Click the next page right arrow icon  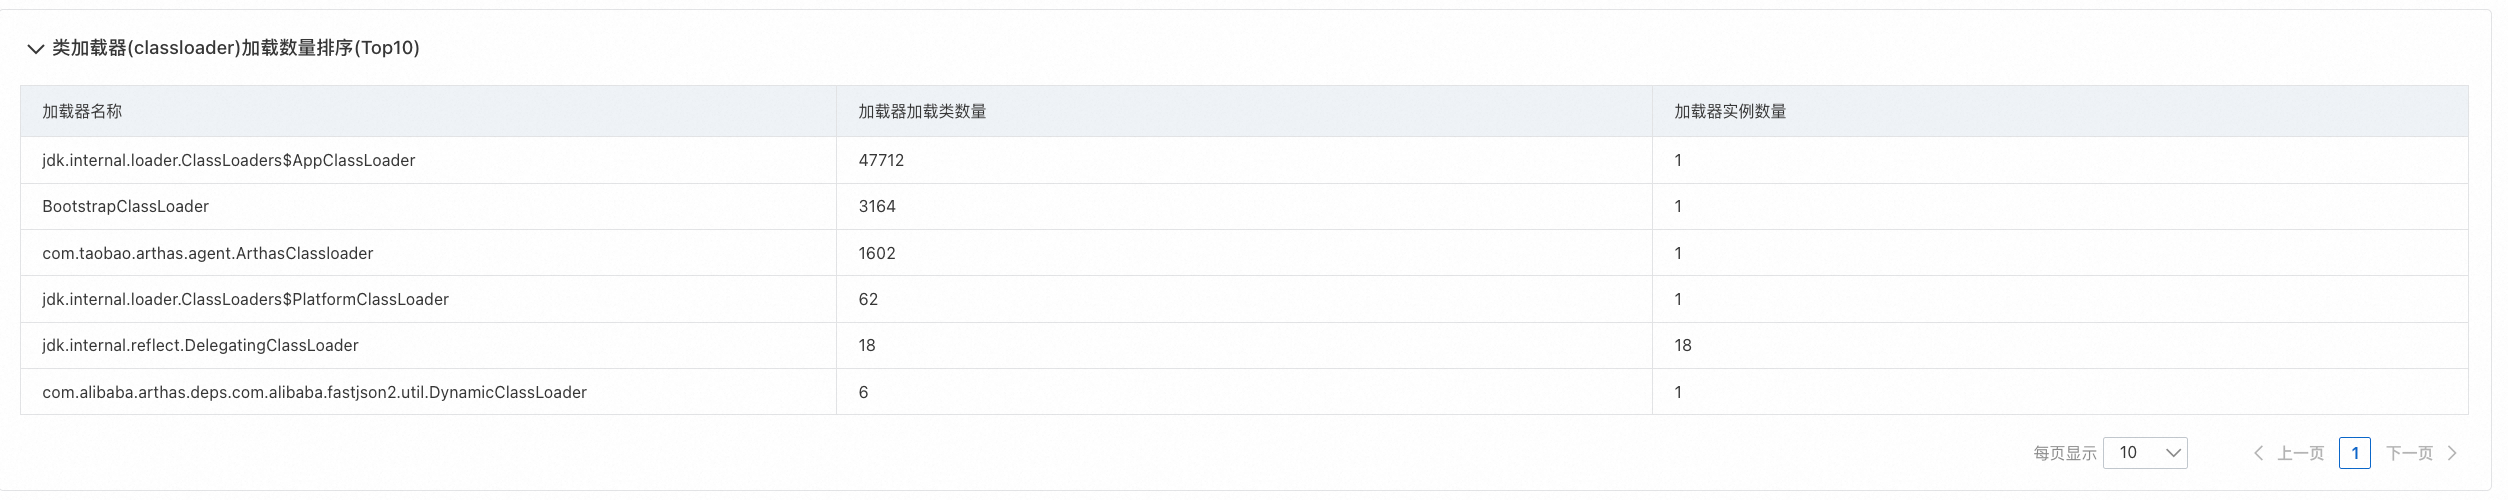pos(2452,453)
